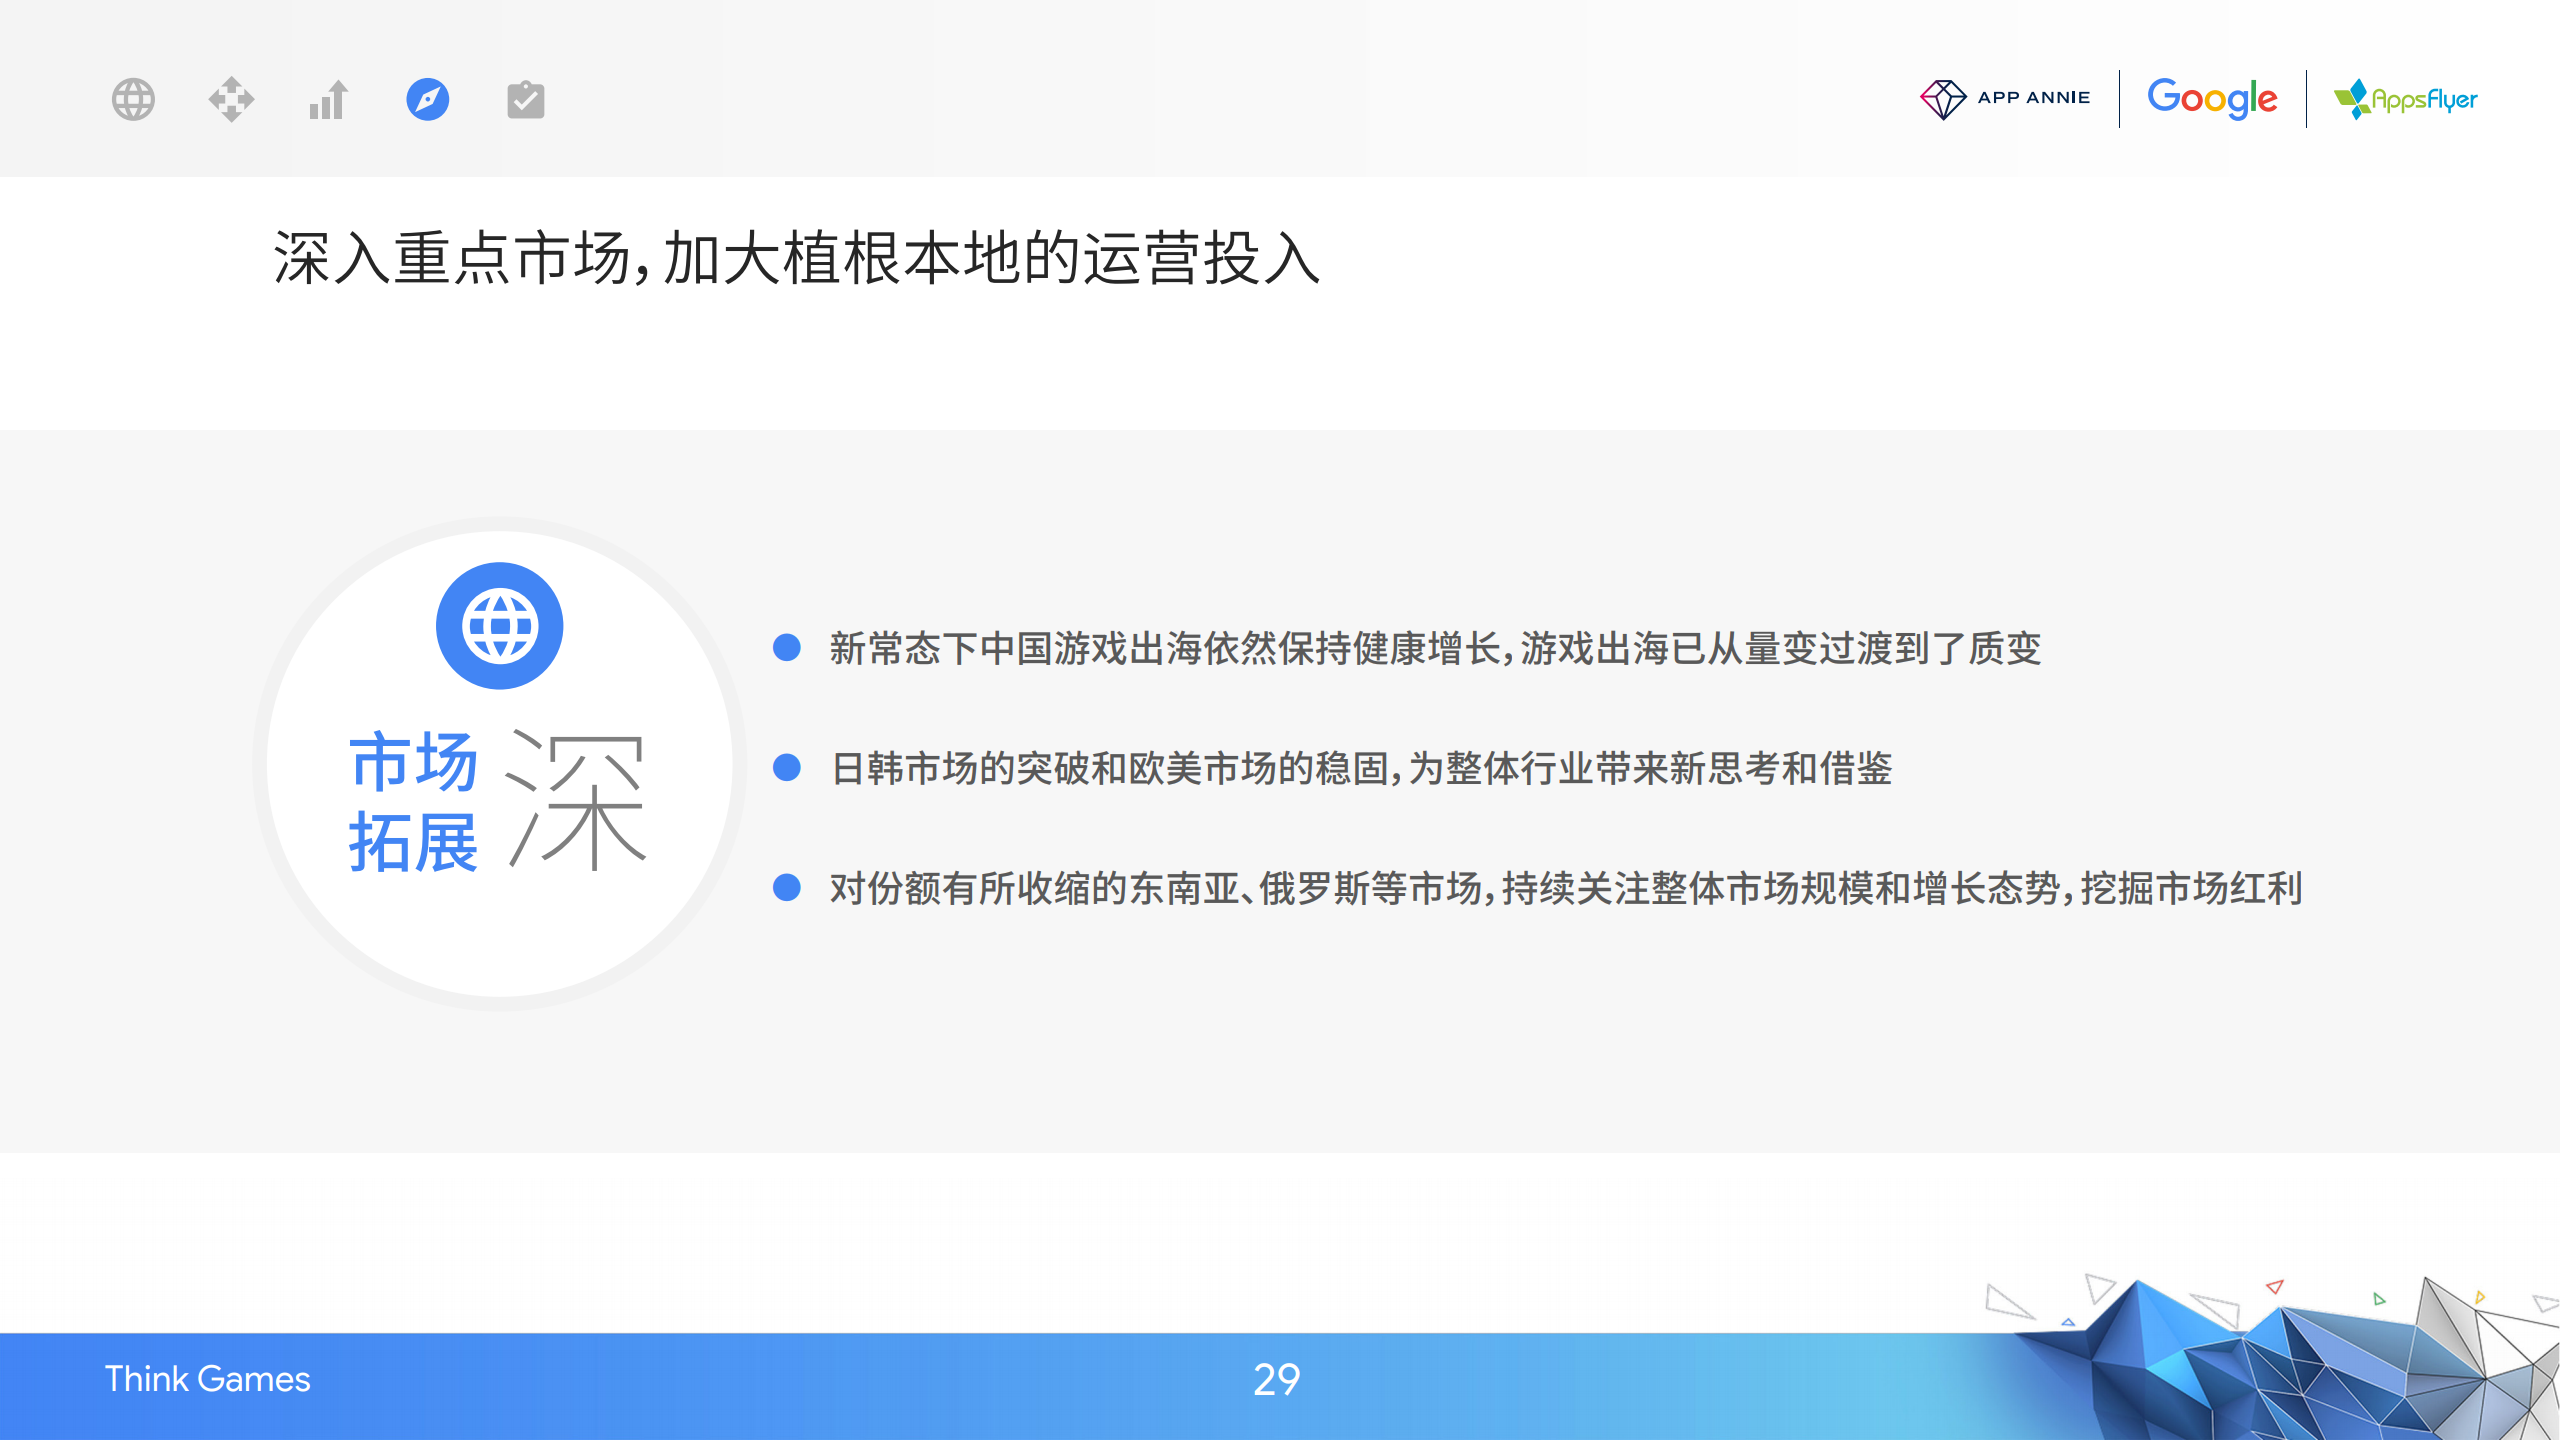
Task: Click the first blue bullet point
Action: pyautogui.click(x=787, y=648)
